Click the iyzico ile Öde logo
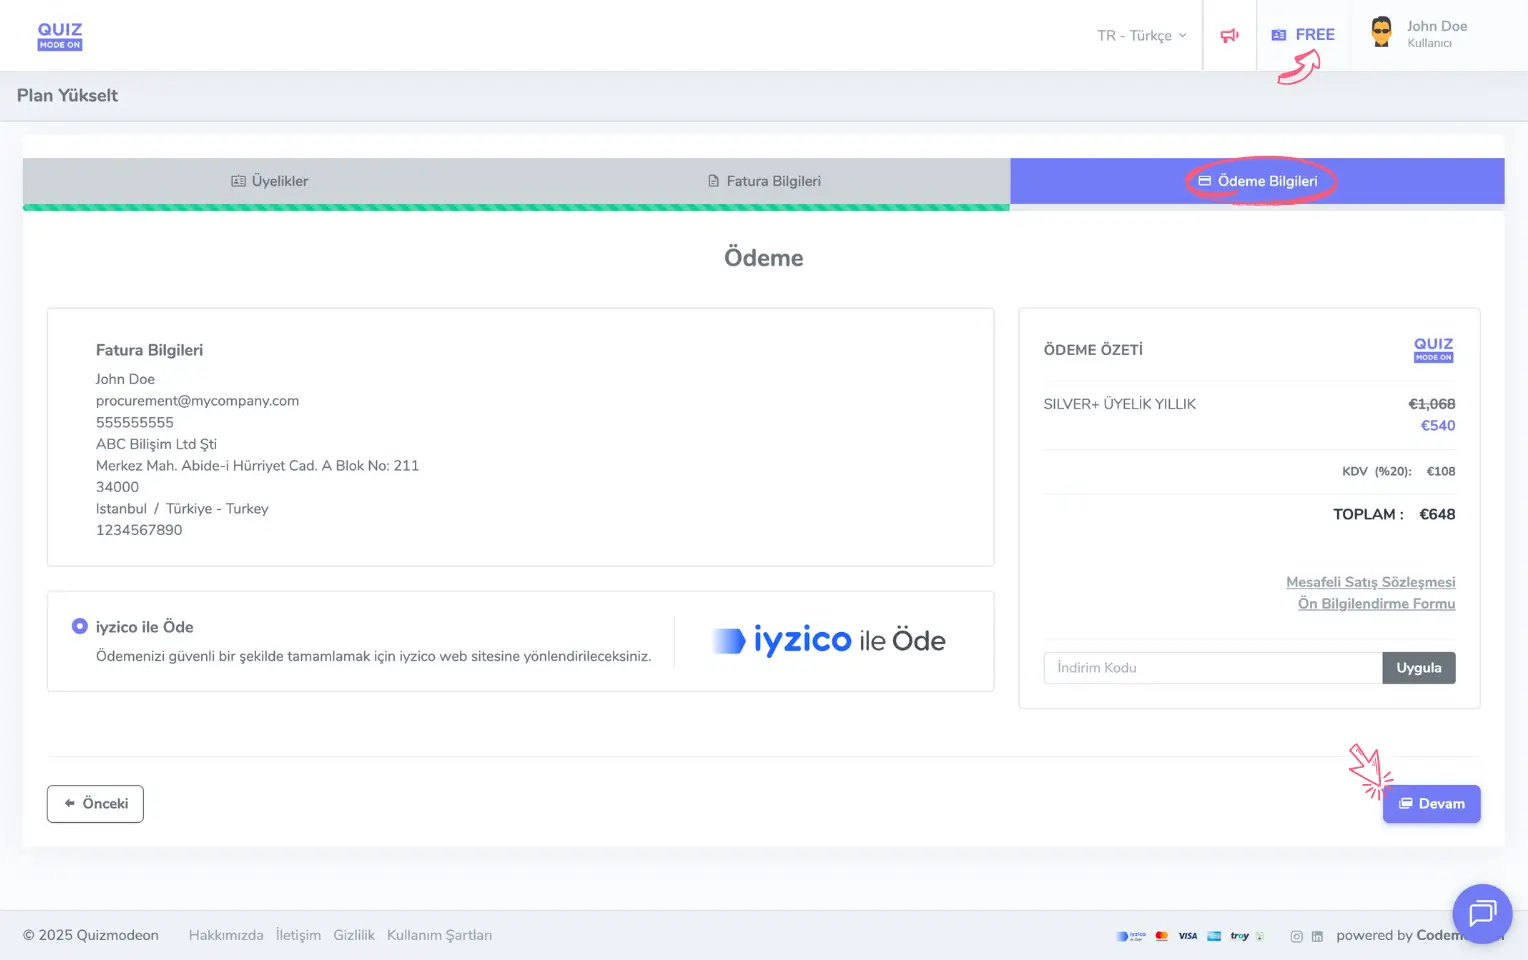1528x960 pixels. [x=829, y=641]
